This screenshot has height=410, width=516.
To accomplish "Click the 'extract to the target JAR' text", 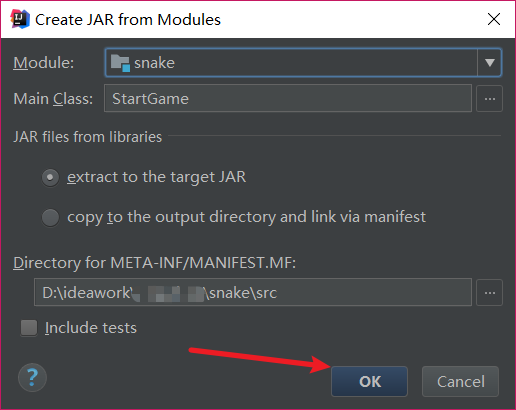I will pyautogui.click(x=157, y=177).
